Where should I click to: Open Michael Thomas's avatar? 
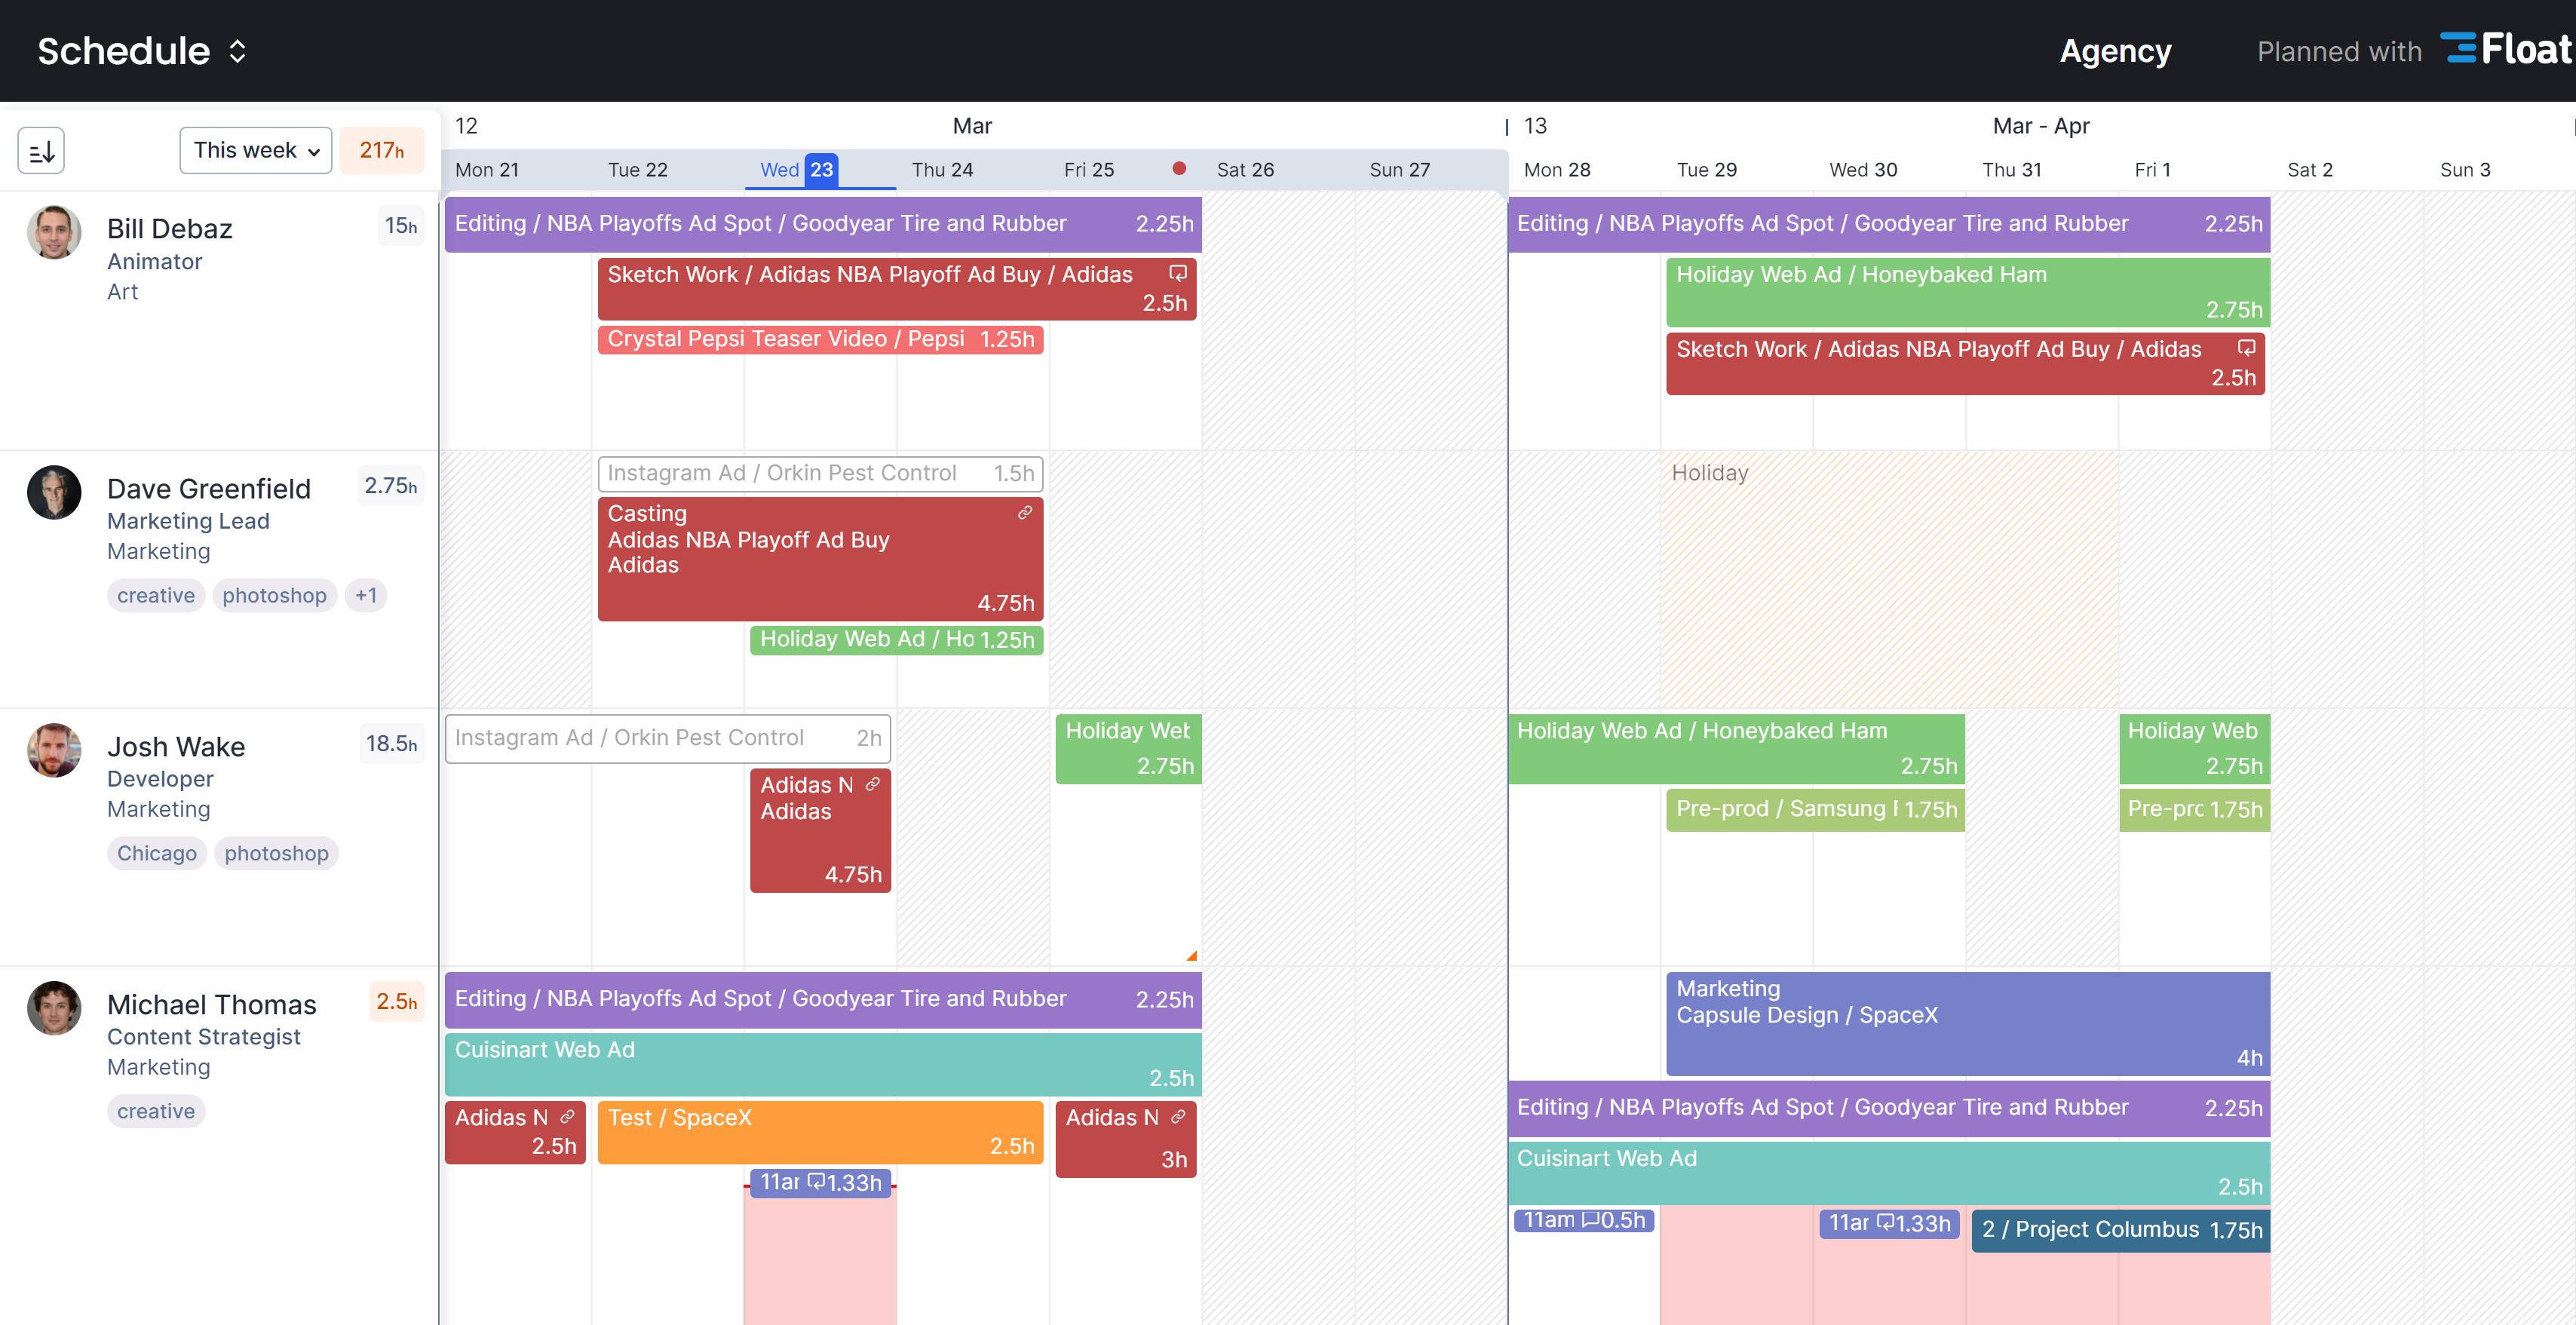click(54, 1008)
